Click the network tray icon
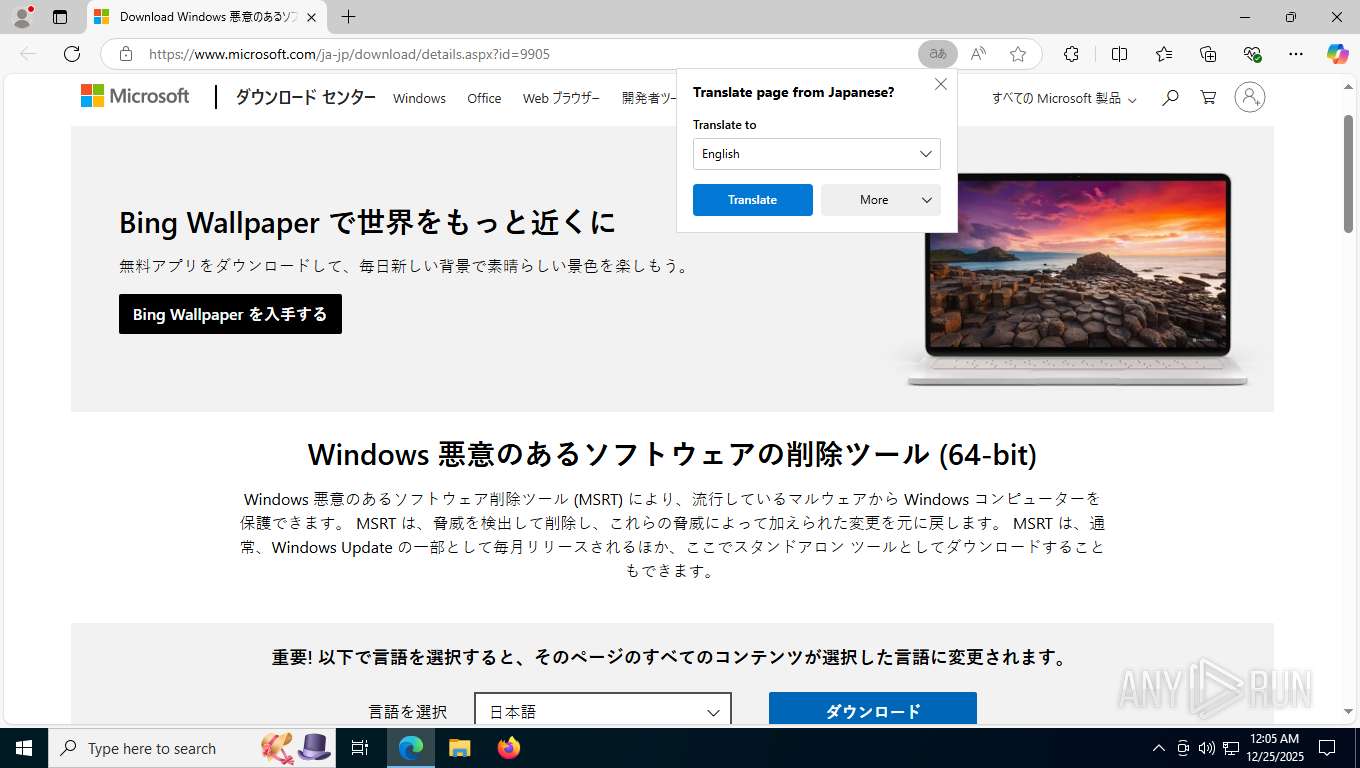 1230,748
